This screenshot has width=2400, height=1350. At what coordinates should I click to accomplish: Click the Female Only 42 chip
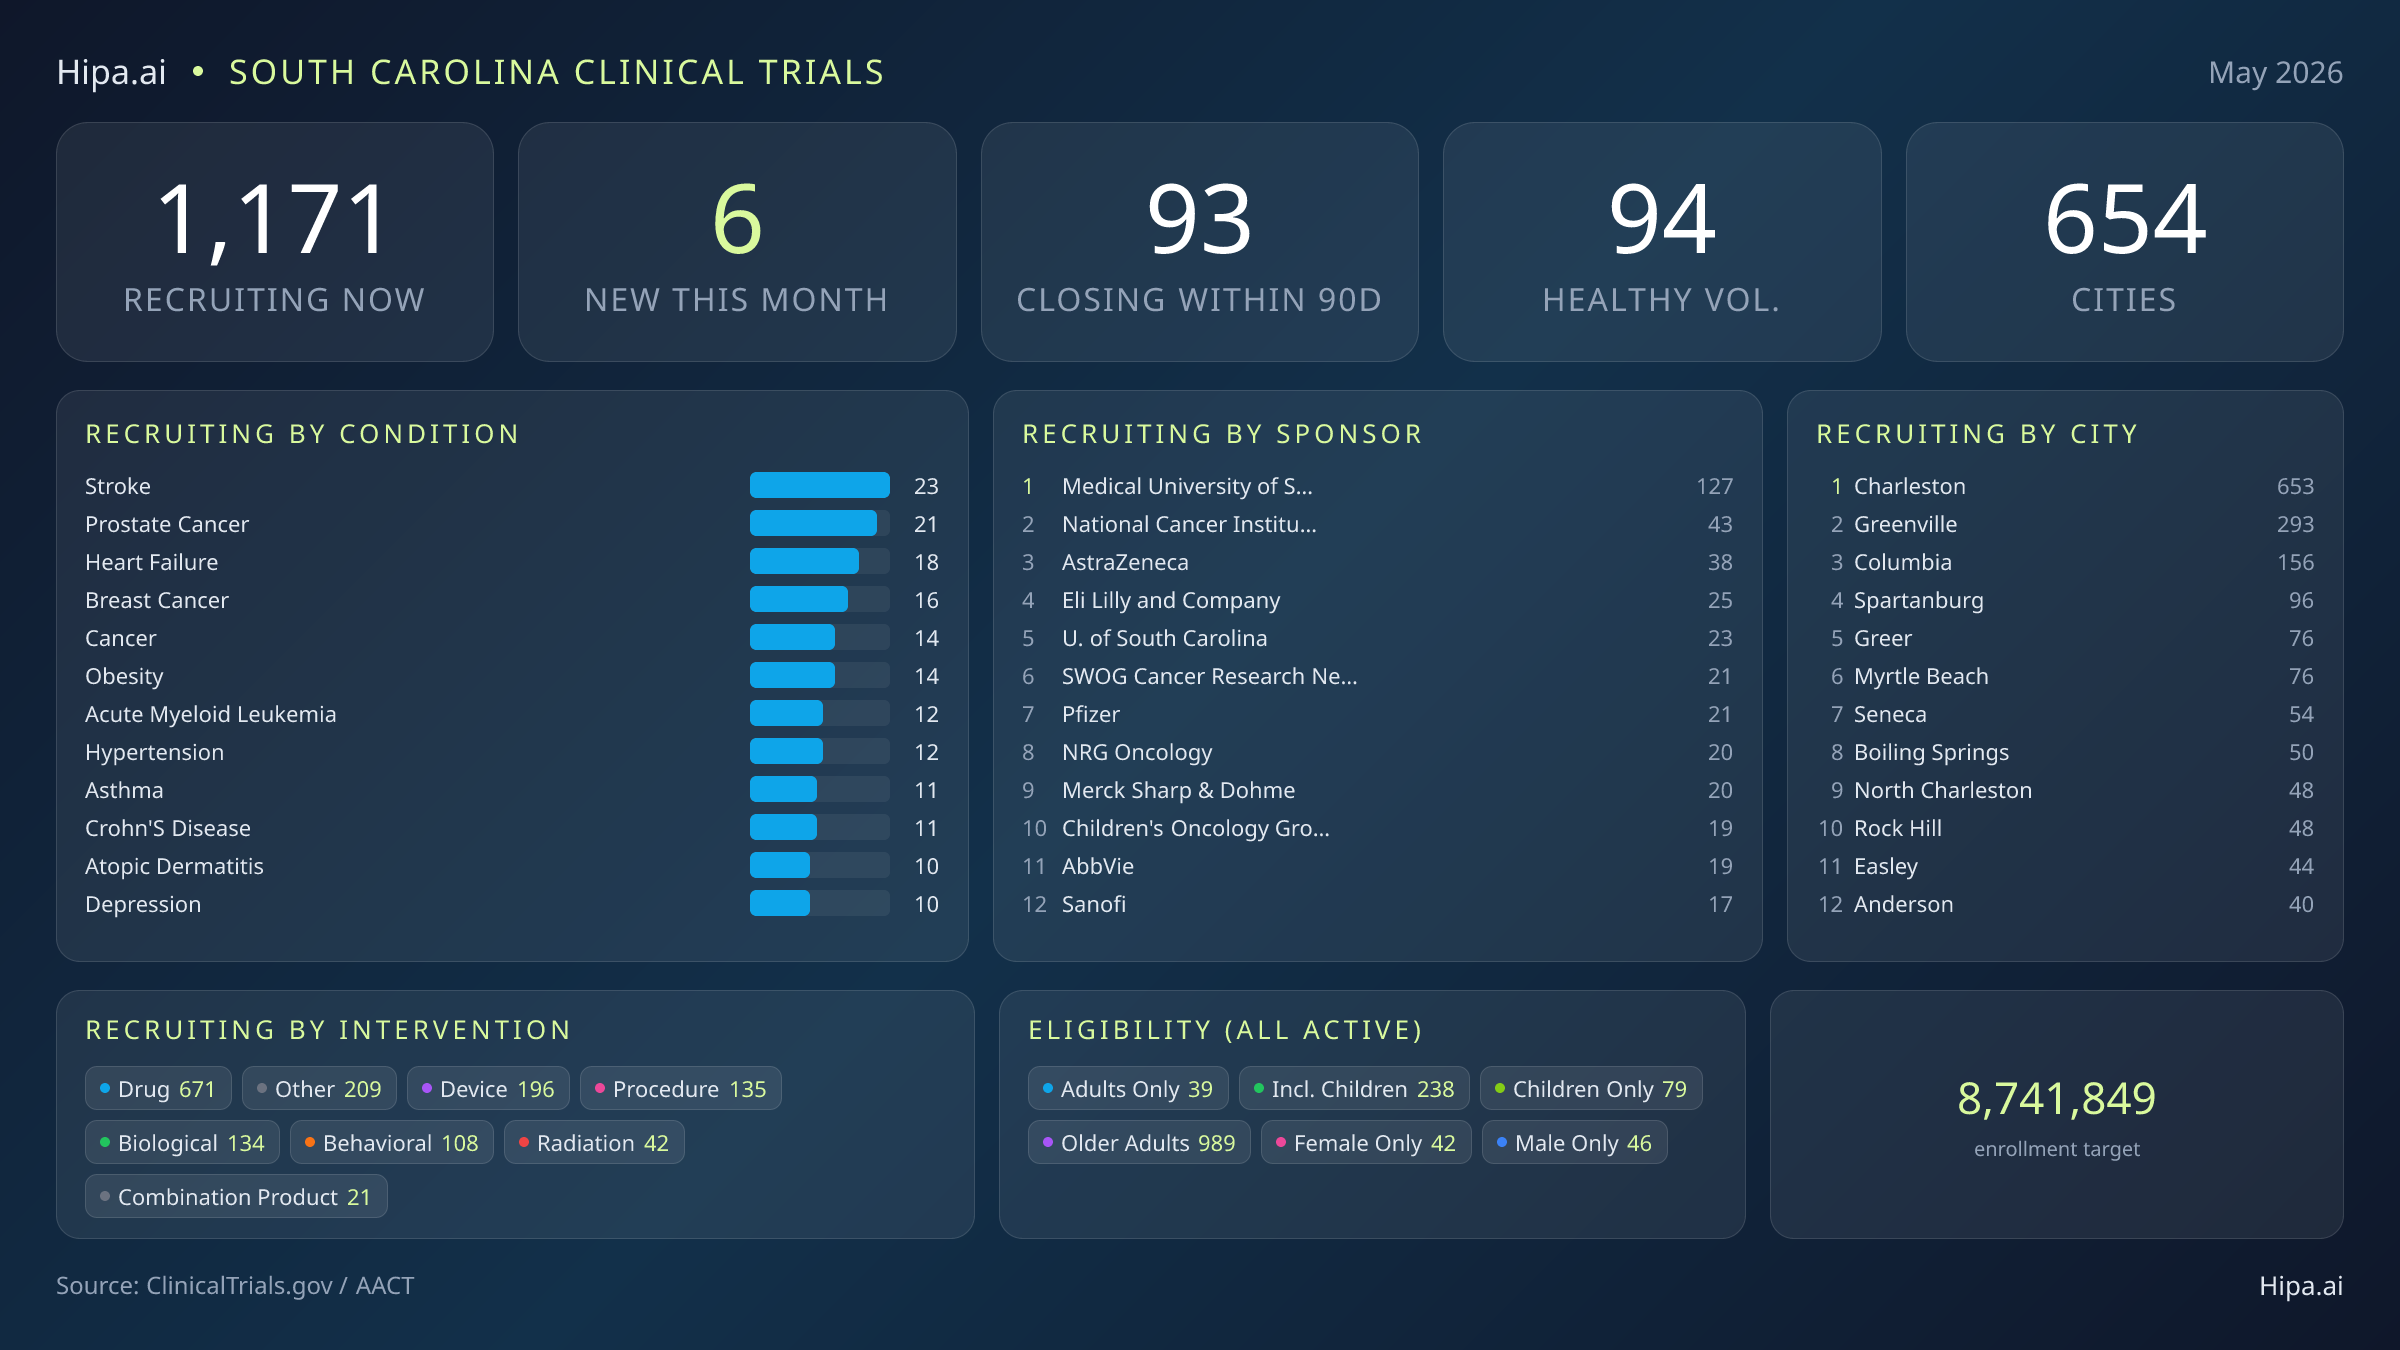click(1366, 1143)
